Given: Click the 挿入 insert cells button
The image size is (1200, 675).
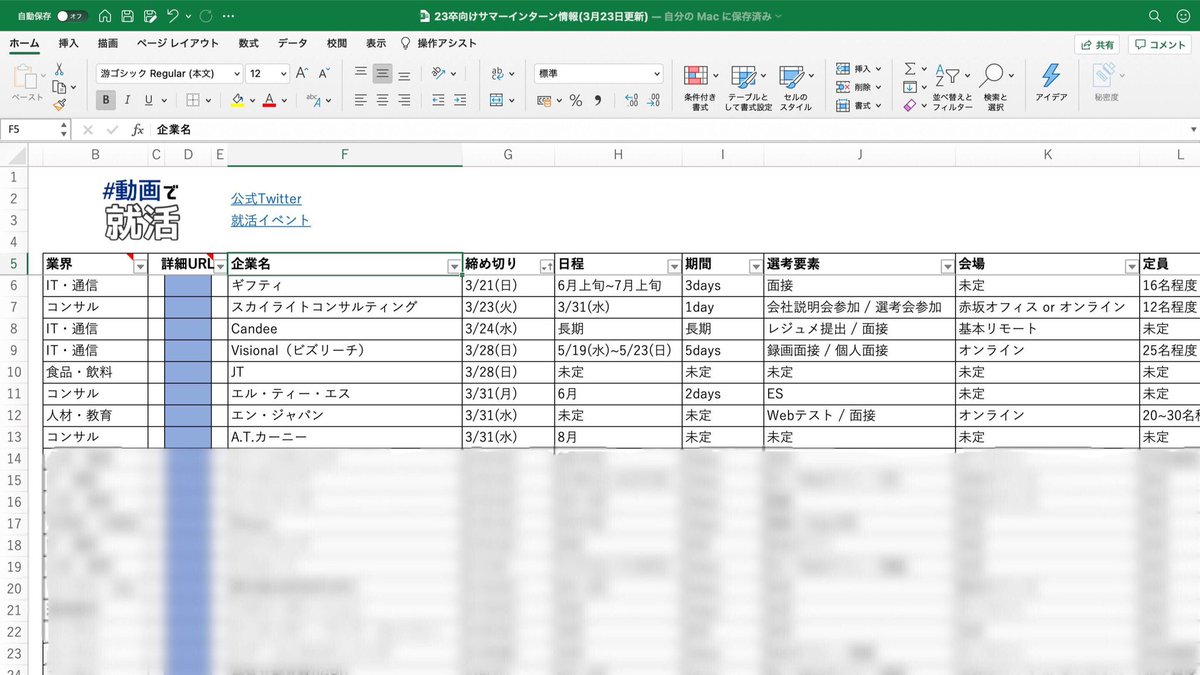Looking at the screenshot, I should click(859, 69).
